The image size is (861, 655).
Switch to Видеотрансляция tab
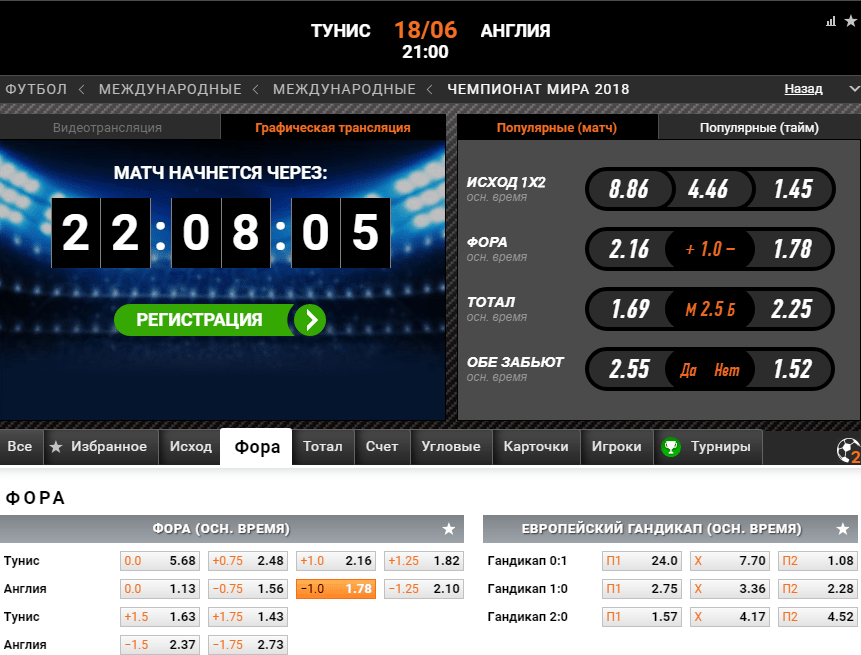108,127
